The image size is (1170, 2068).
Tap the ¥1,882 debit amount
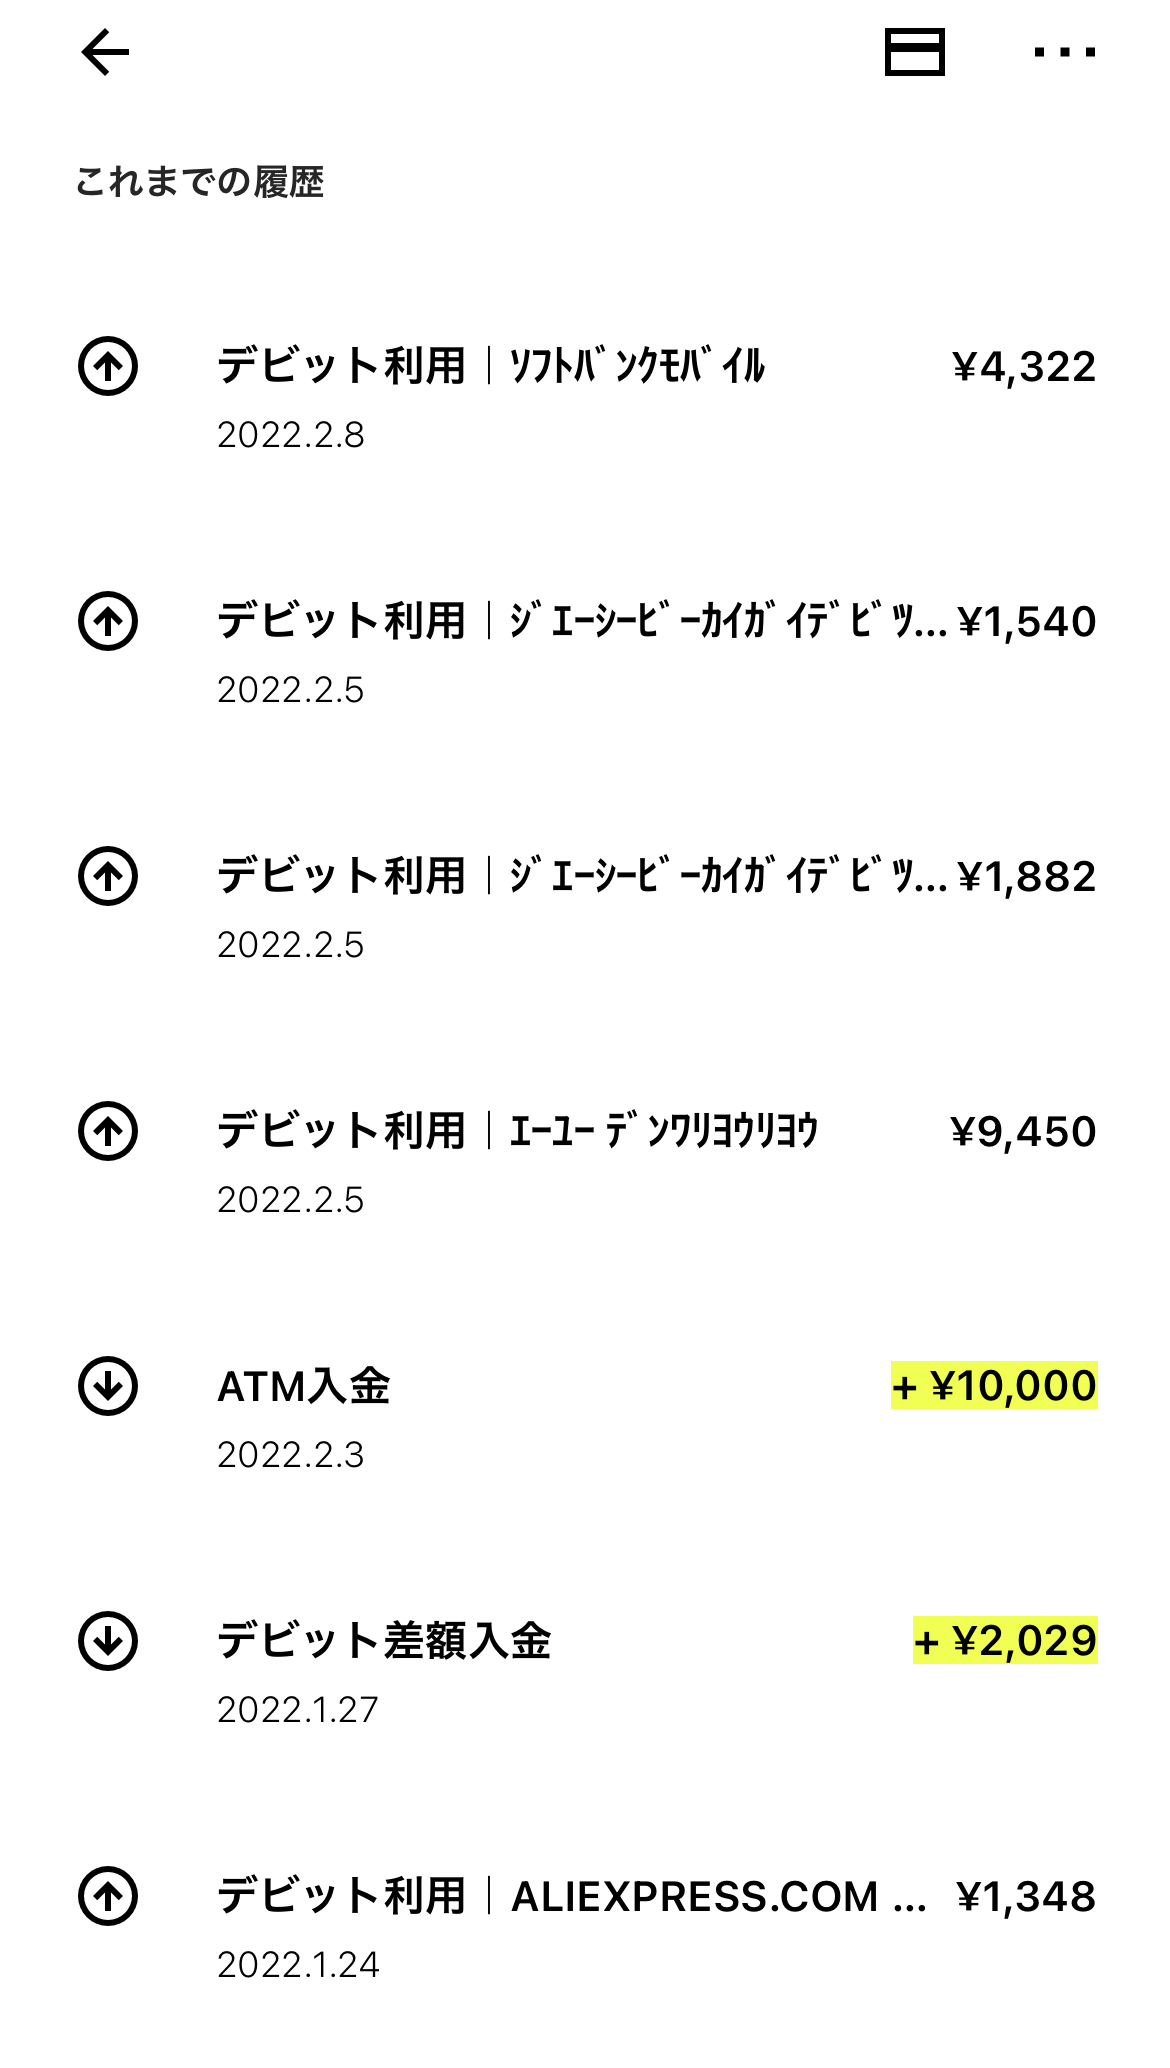[1027, 877]
